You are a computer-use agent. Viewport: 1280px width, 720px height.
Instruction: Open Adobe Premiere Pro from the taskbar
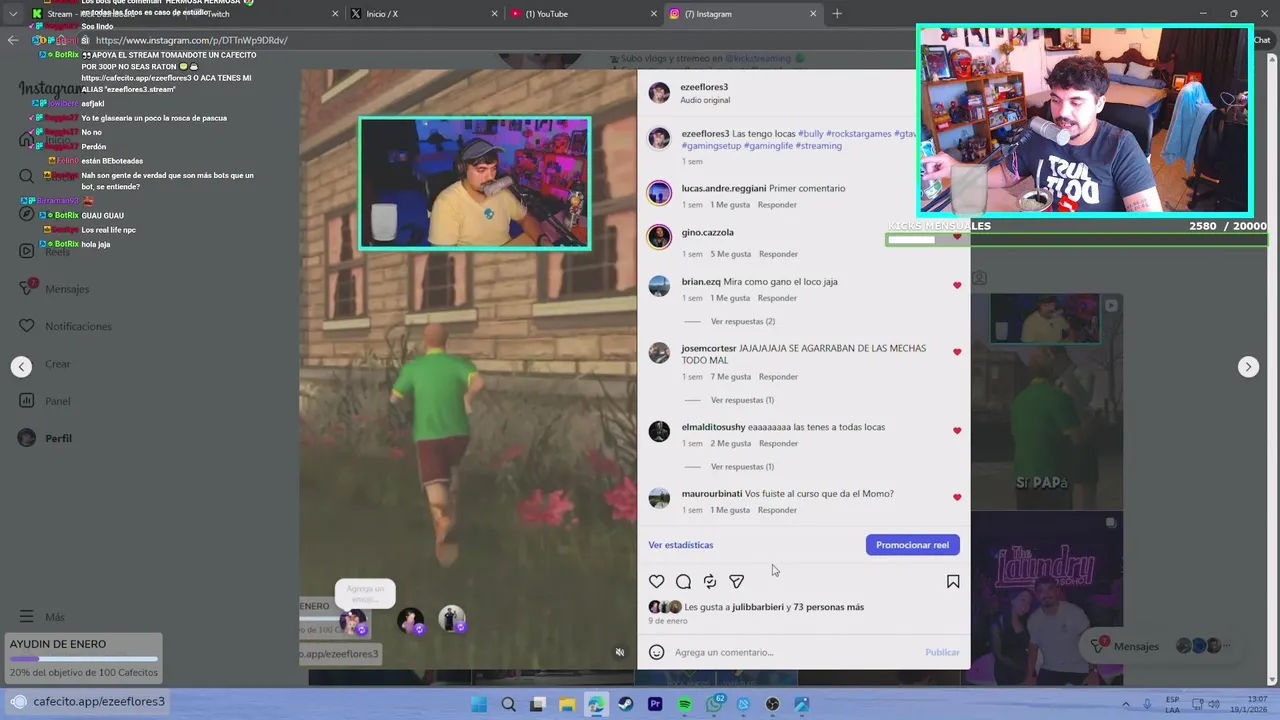point(655,704)
